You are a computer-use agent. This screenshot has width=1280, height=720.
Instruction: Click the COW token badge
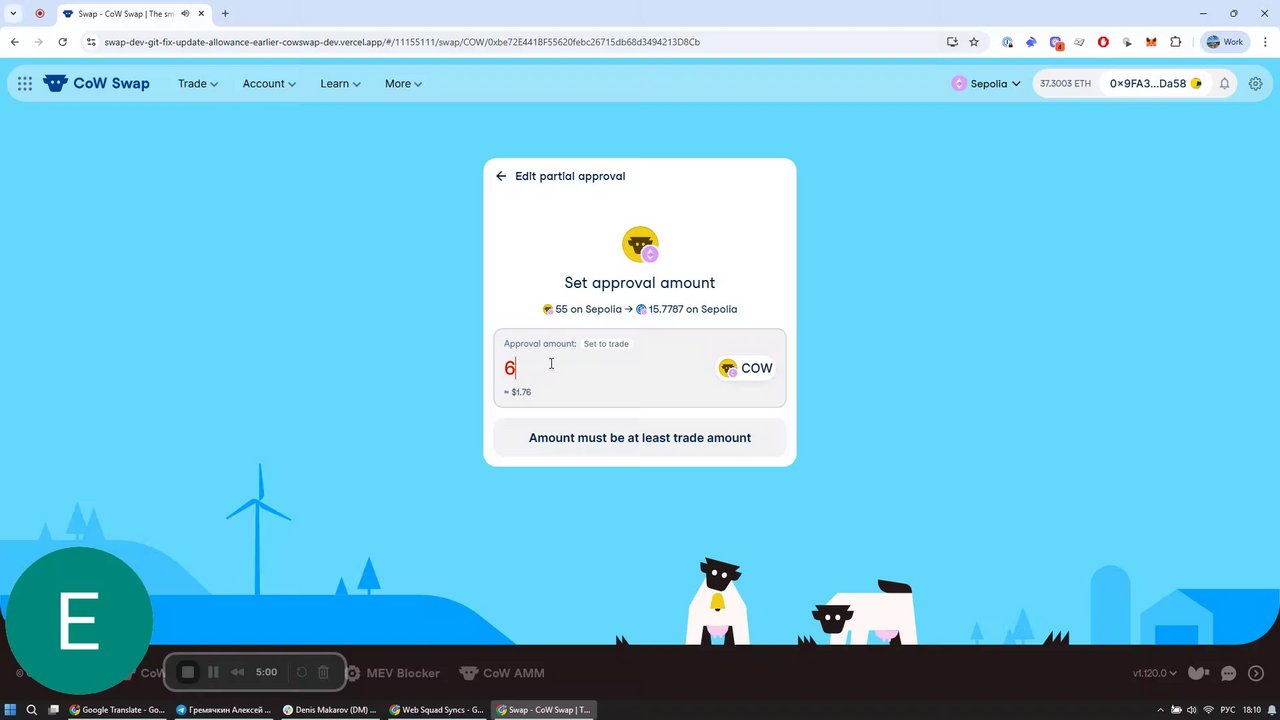746,368
